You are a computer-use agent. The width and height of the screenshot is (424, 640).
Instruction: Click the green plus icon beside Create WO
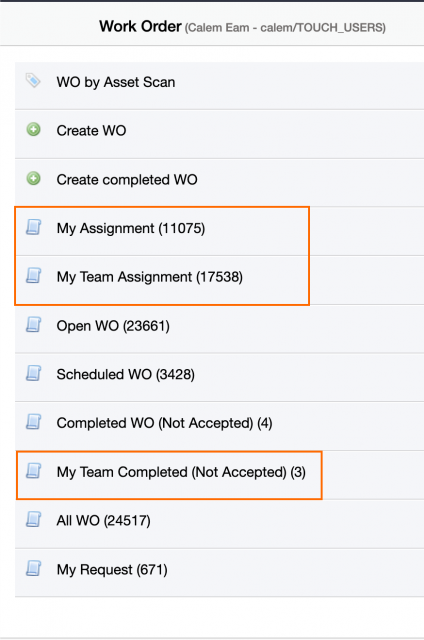tap(33, 130)
